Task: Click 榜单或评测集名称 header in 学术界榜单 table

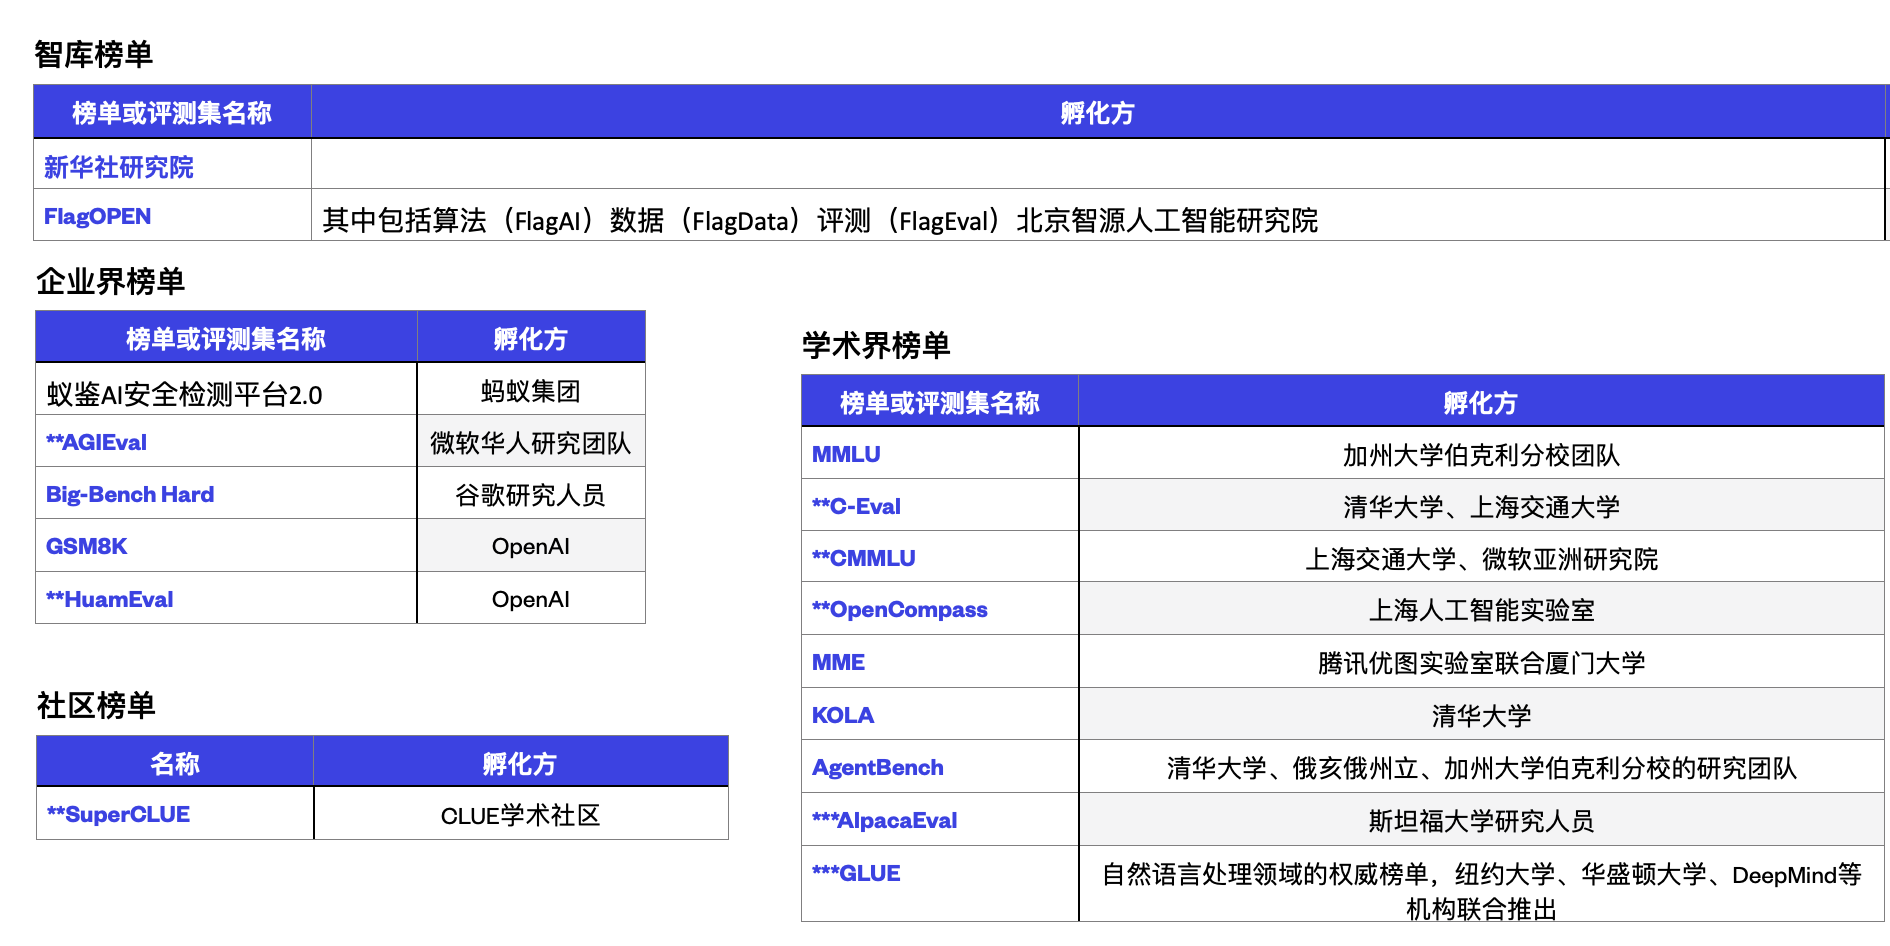Action: (940, 403)
